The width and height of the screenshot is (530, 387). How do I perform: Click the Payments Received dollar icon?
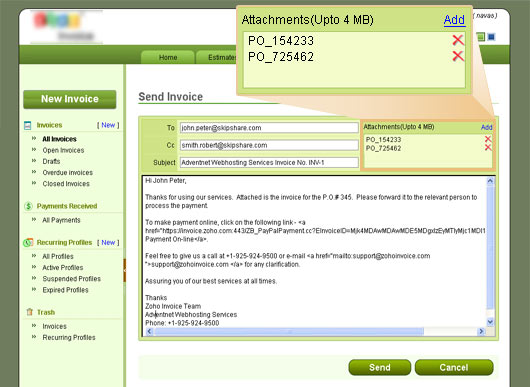click(28, 206)
